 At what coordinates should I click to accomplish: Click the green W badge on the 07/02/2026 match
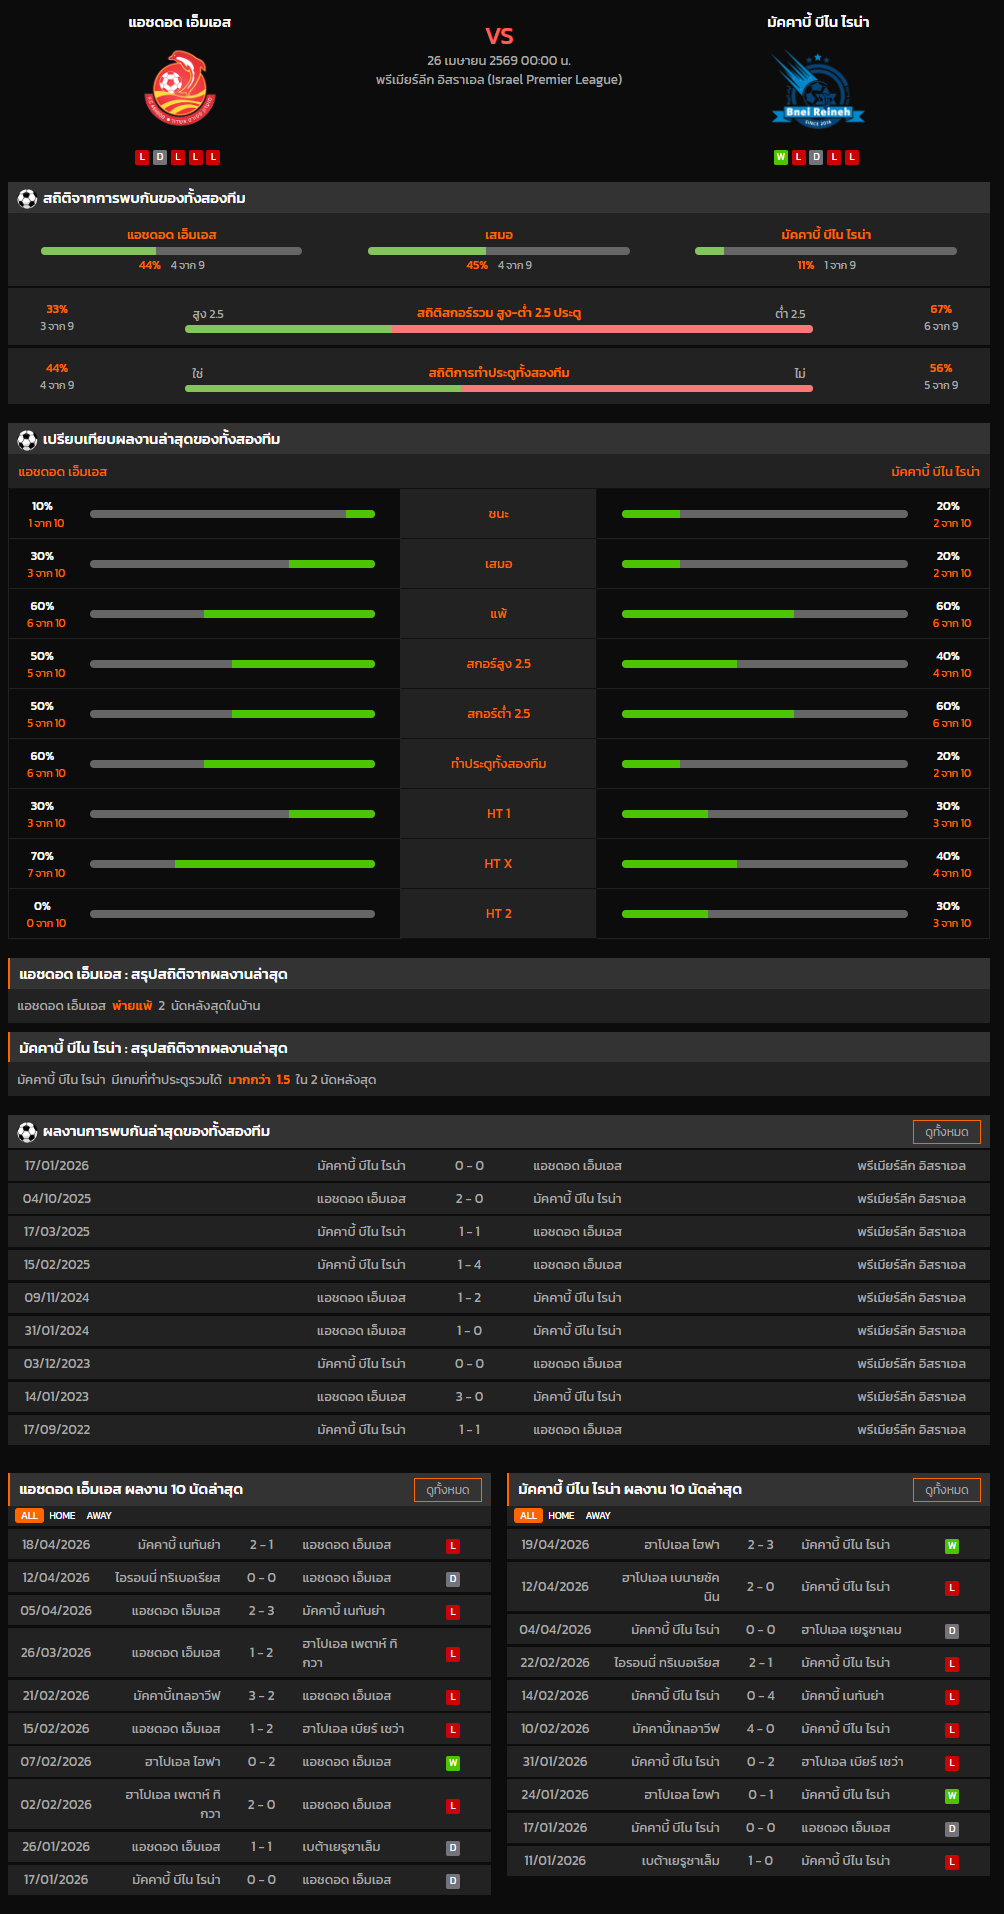[453, 1763]
